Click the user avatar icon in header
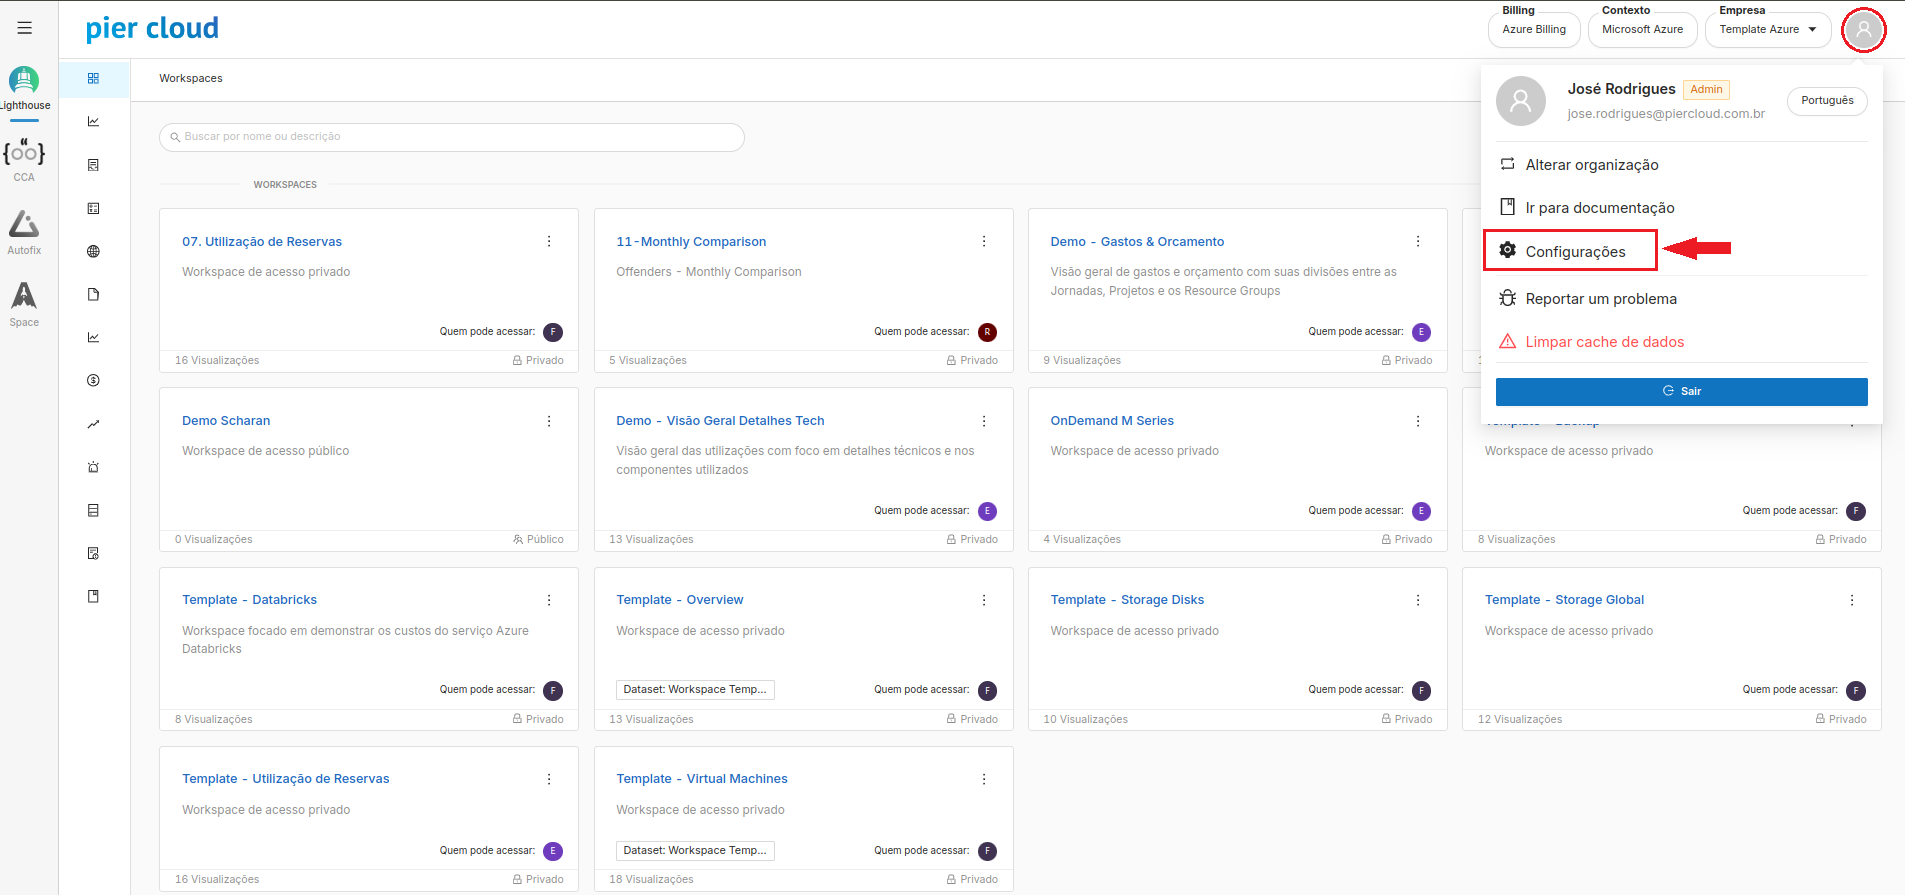1905x895 pixels. (x=1863, y=30)
